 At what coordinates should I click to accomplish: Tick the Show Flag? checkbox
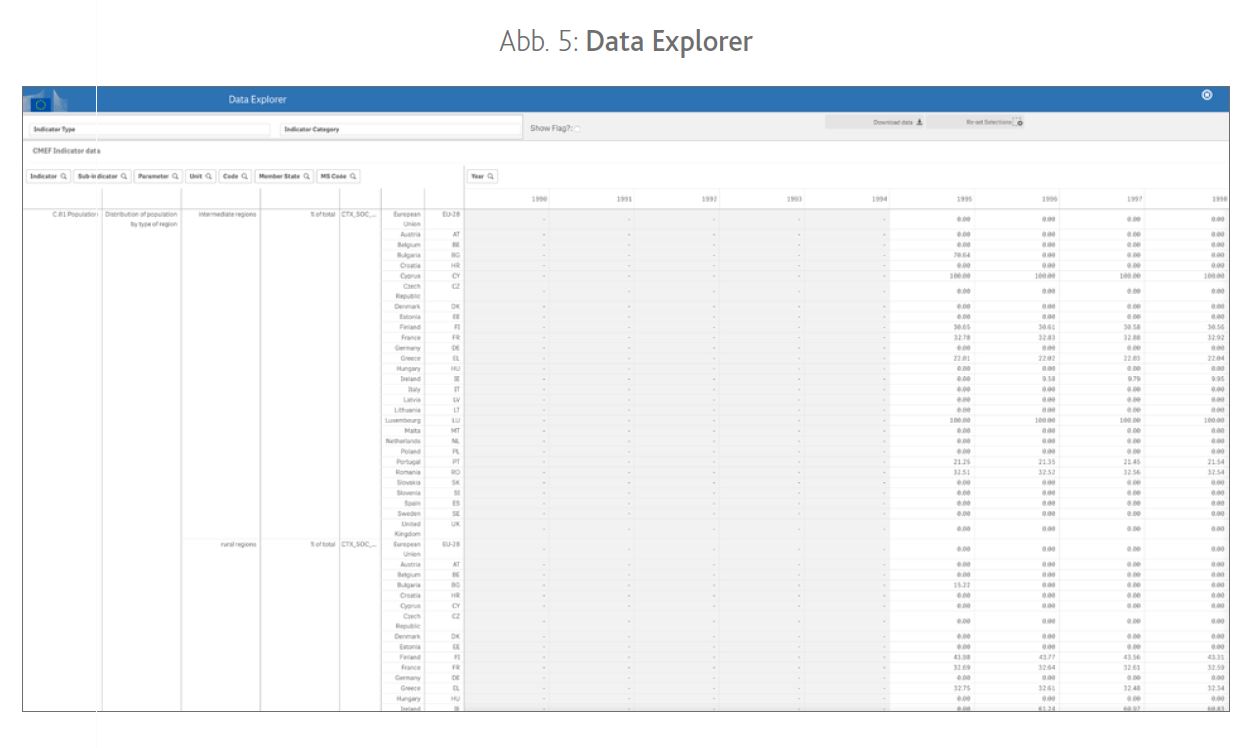coord(578,129)
